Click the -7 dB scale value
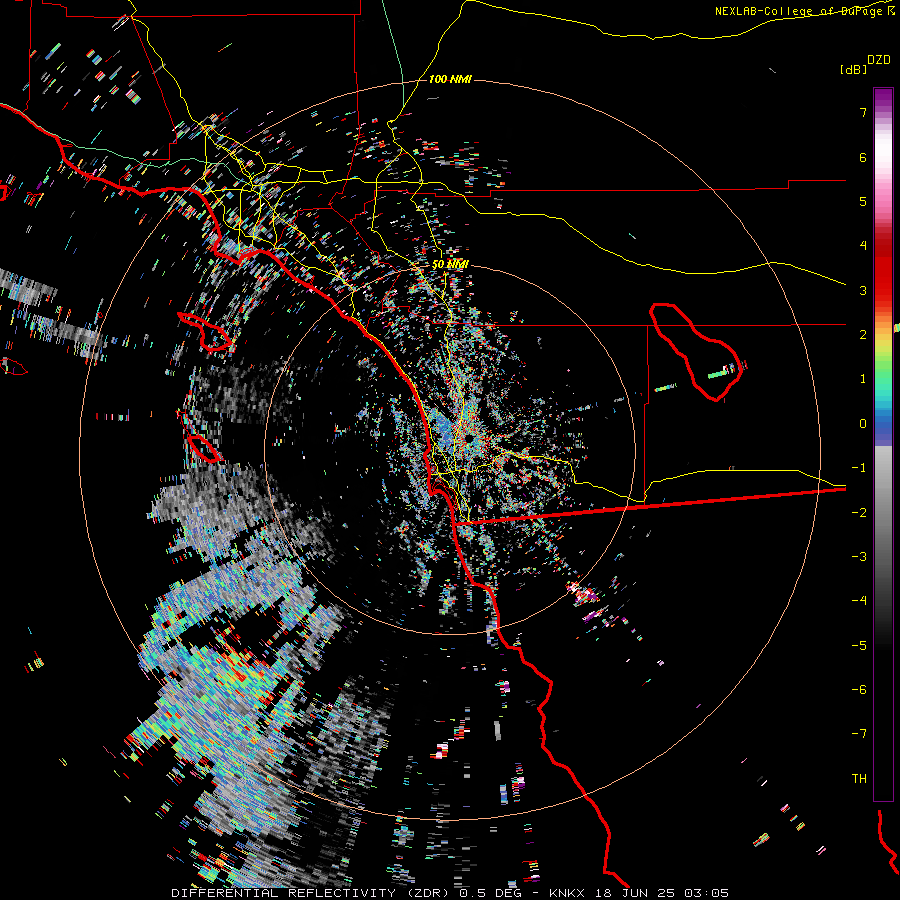The height and width of the screenshot is (900, 900). tap(859, 734)
